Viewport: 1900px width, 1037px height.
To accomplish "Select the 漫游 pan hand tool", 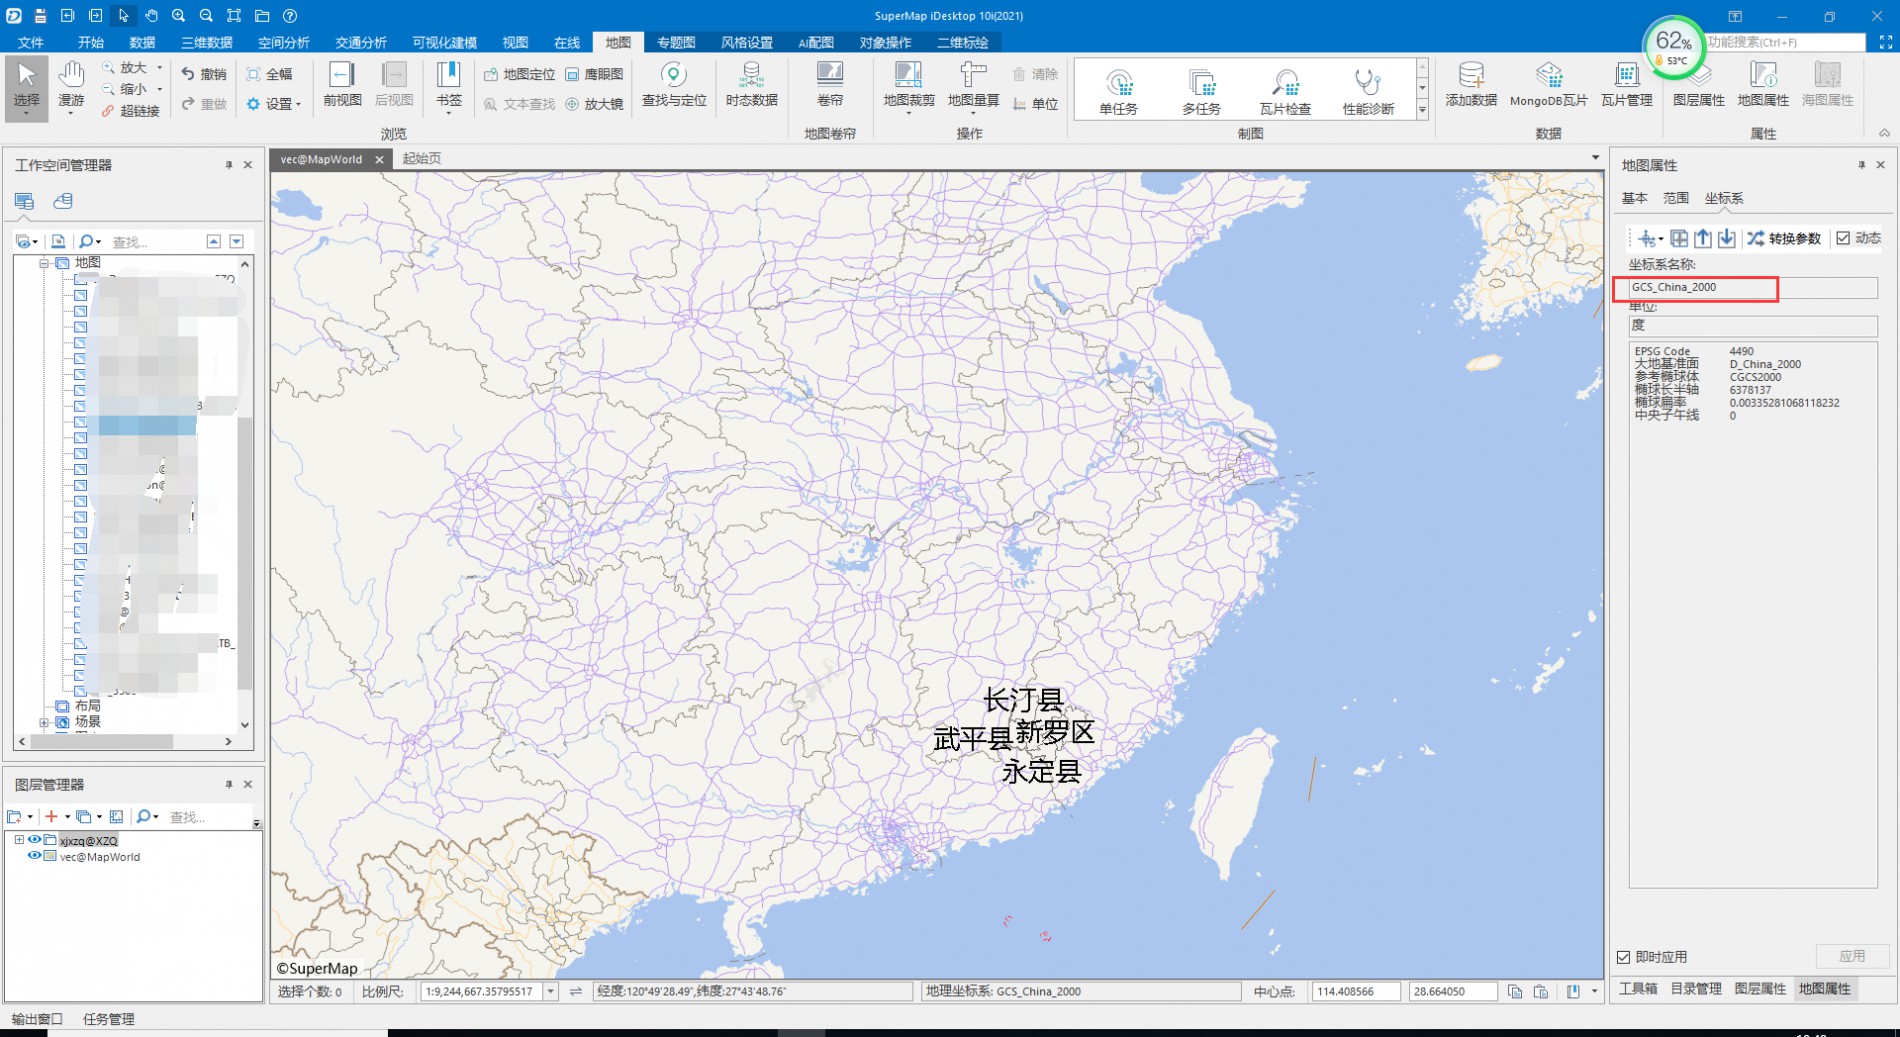I will 71,87.
